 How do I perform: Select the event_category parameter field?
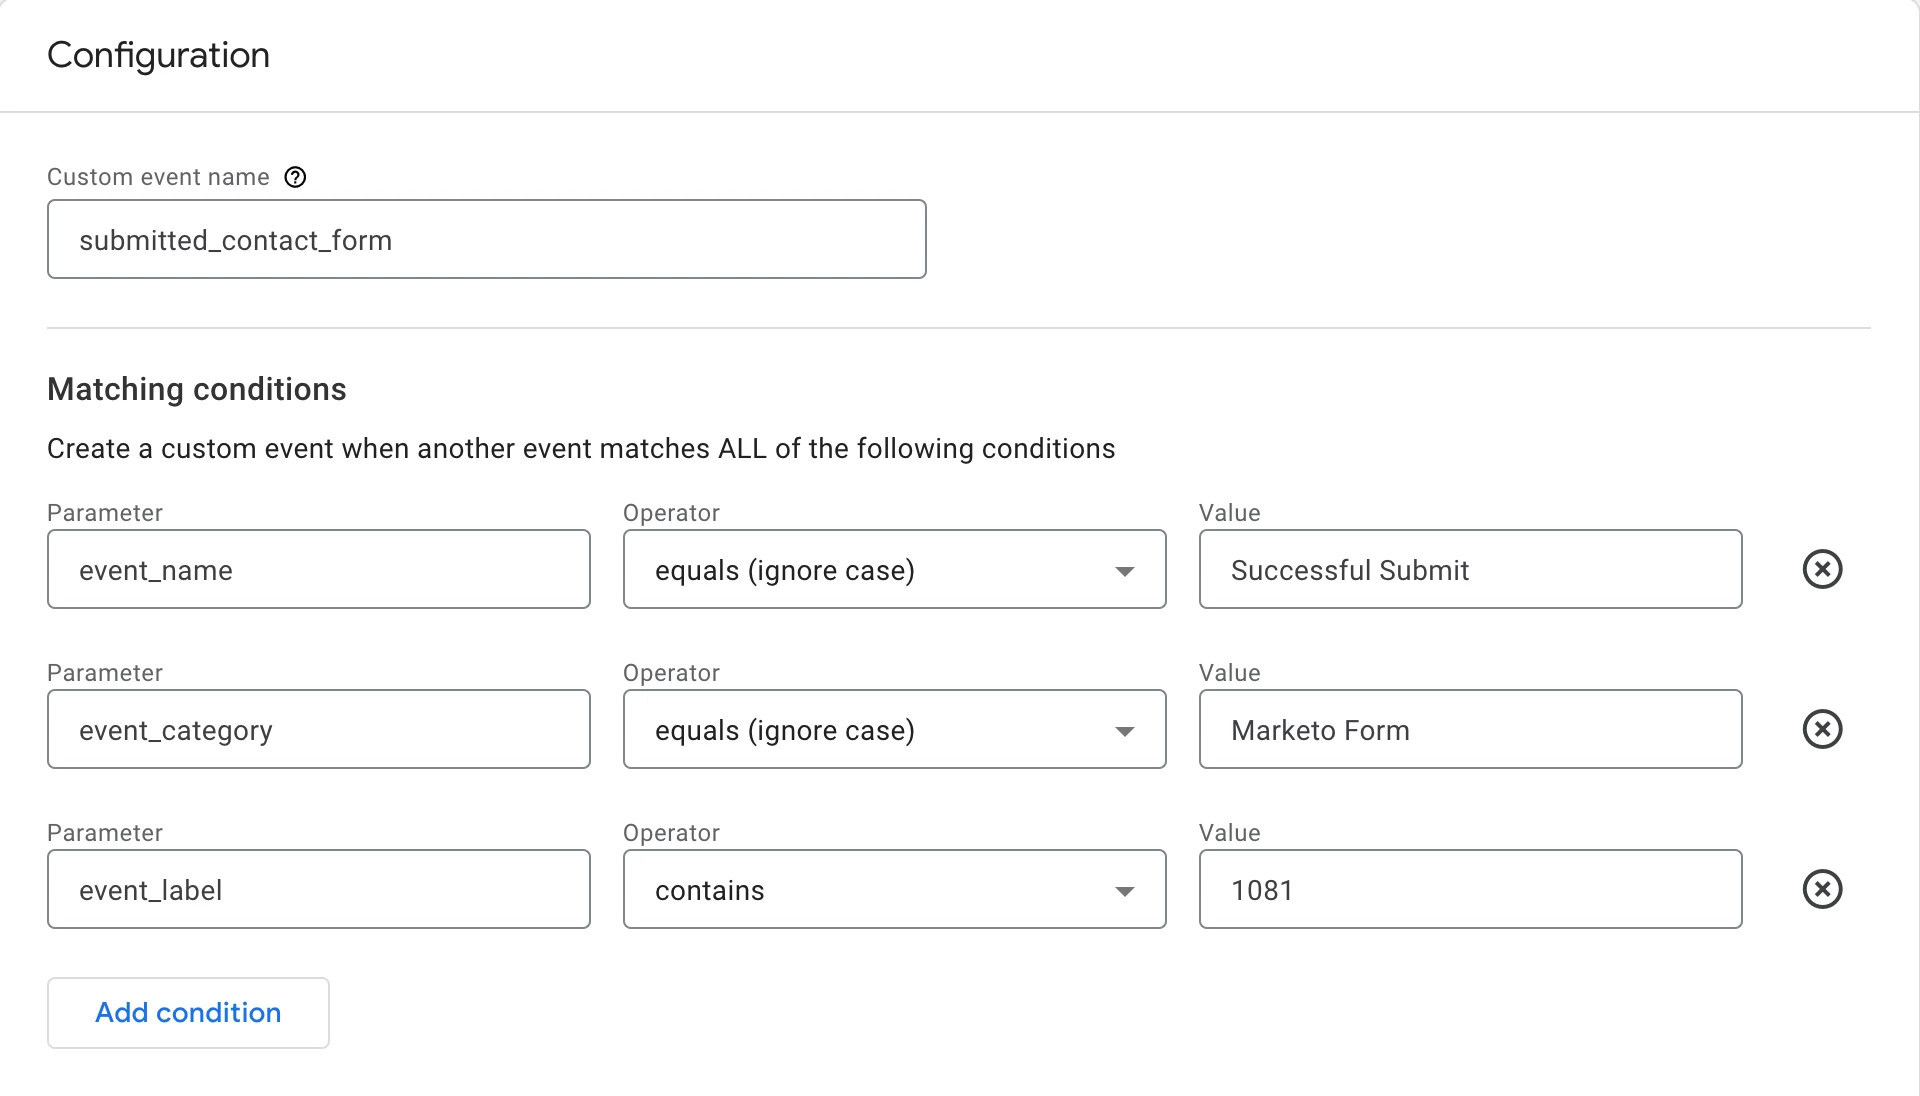pos(318,729)
